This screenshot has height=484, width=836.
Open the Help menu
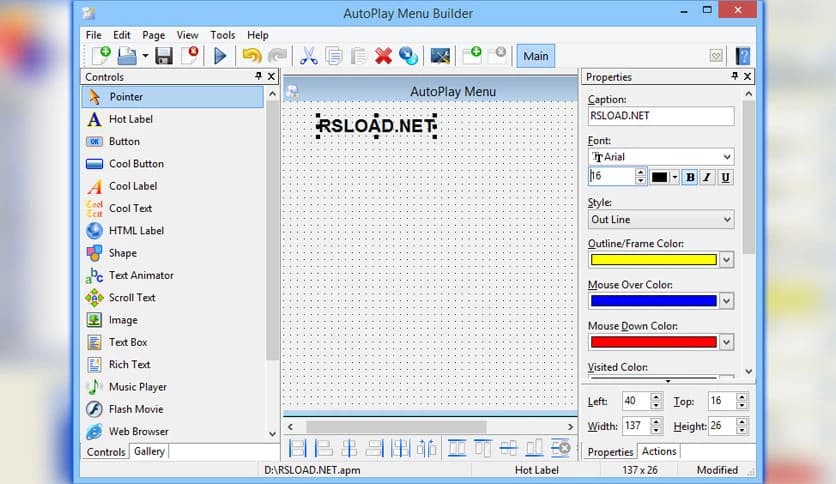tap(258, 35)
